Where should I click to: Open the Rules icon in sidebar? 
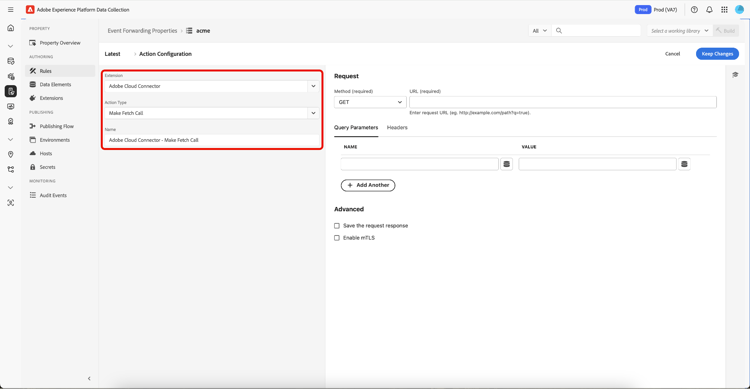pyautogui.click(x=33, y=71)
